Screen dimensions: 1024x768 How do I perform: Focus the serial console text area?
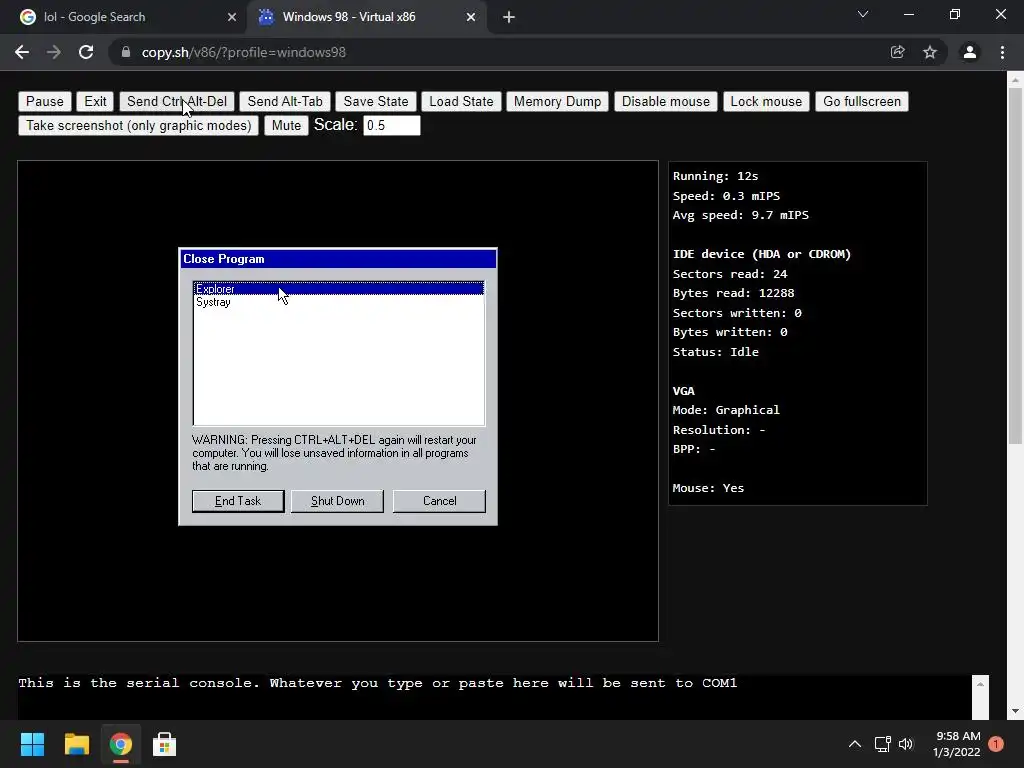pos(494,697)
